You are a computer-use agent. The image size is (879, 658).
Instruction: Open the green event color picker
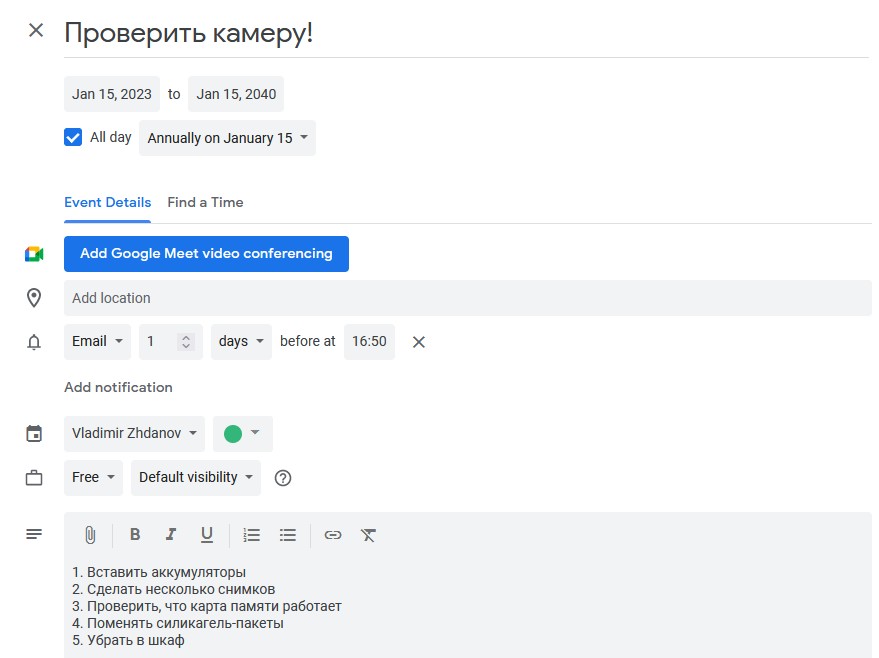tap(243, 433)
